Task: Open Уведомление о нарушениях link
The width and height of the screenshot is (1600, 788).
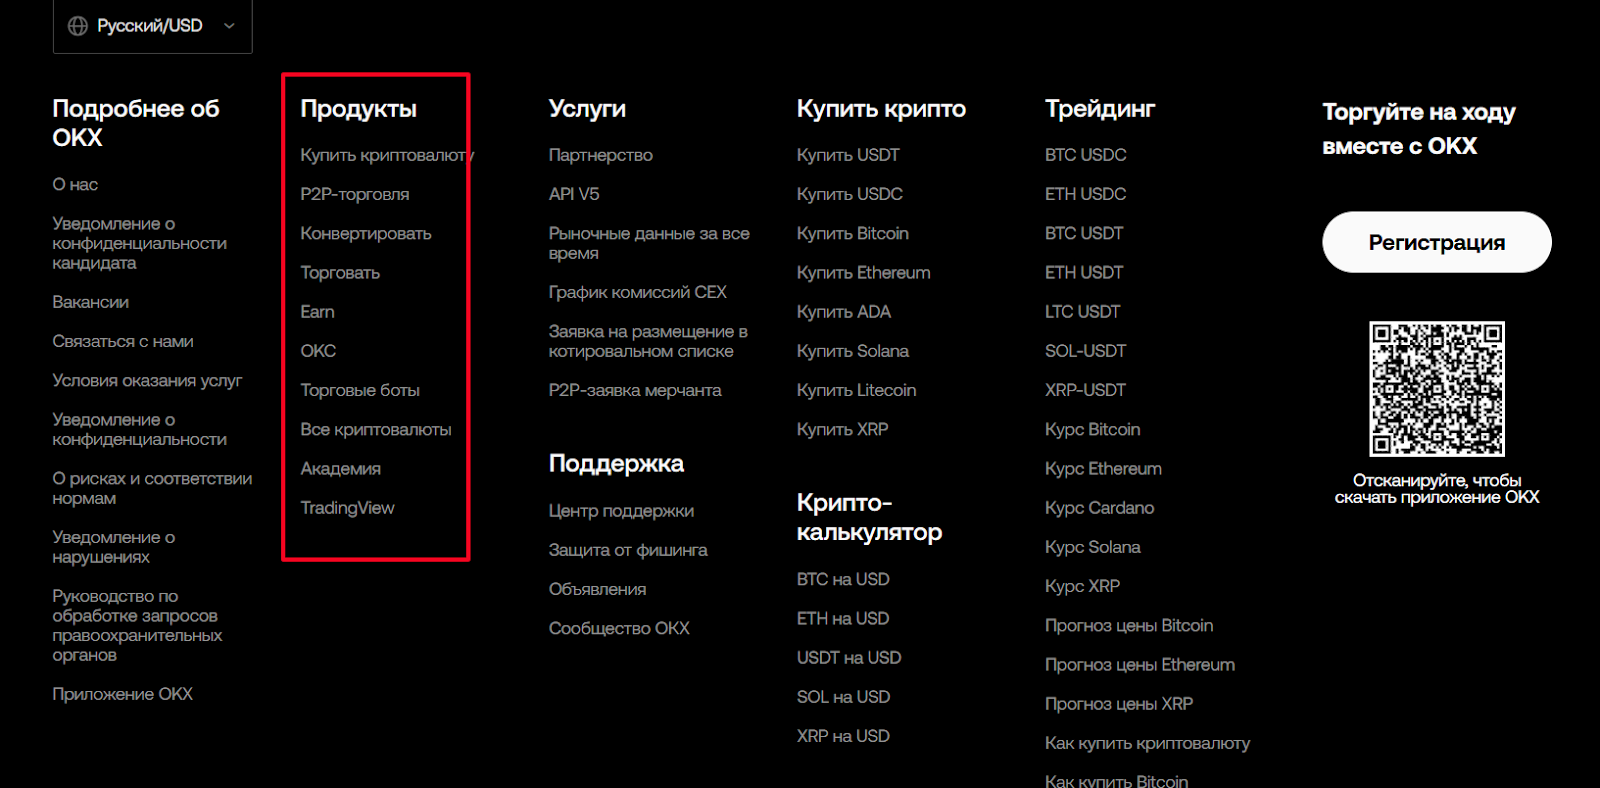Action: [114, 547]
